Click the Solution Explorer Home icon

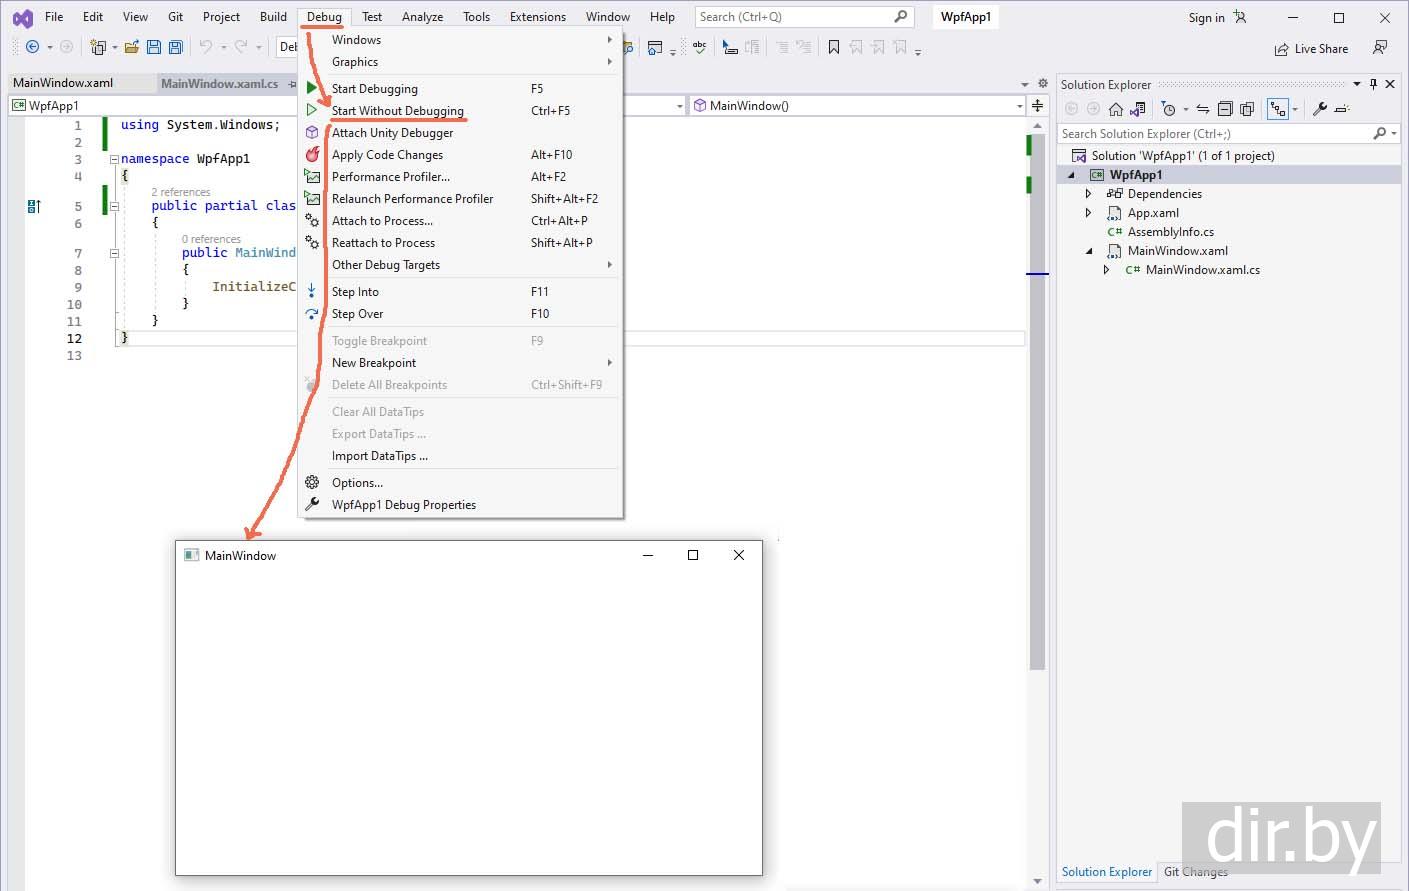pos(1116,109)
